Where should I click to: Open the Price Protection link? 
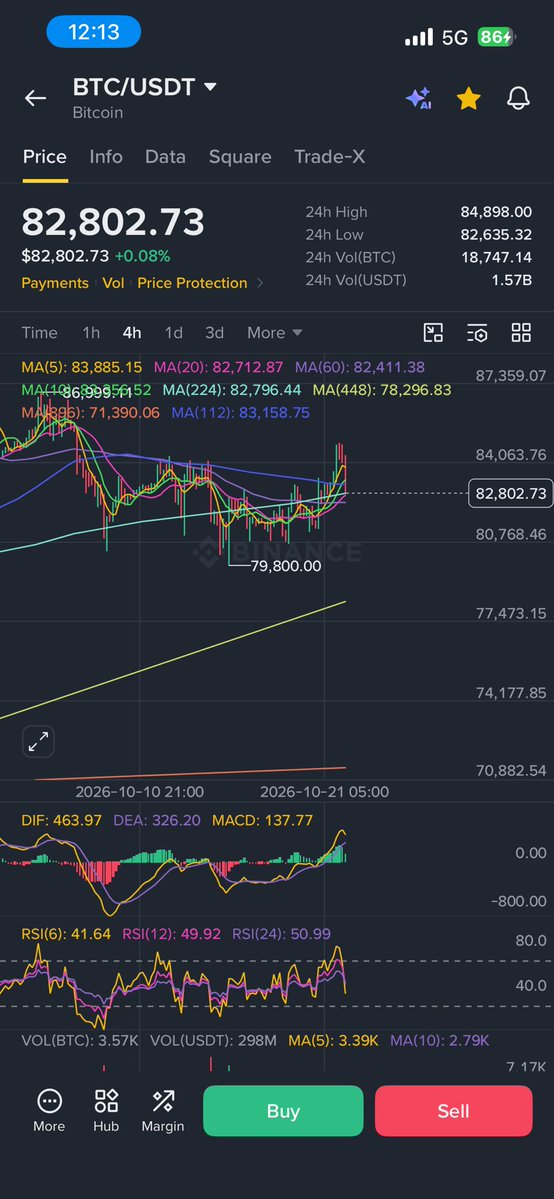point(192,283)
